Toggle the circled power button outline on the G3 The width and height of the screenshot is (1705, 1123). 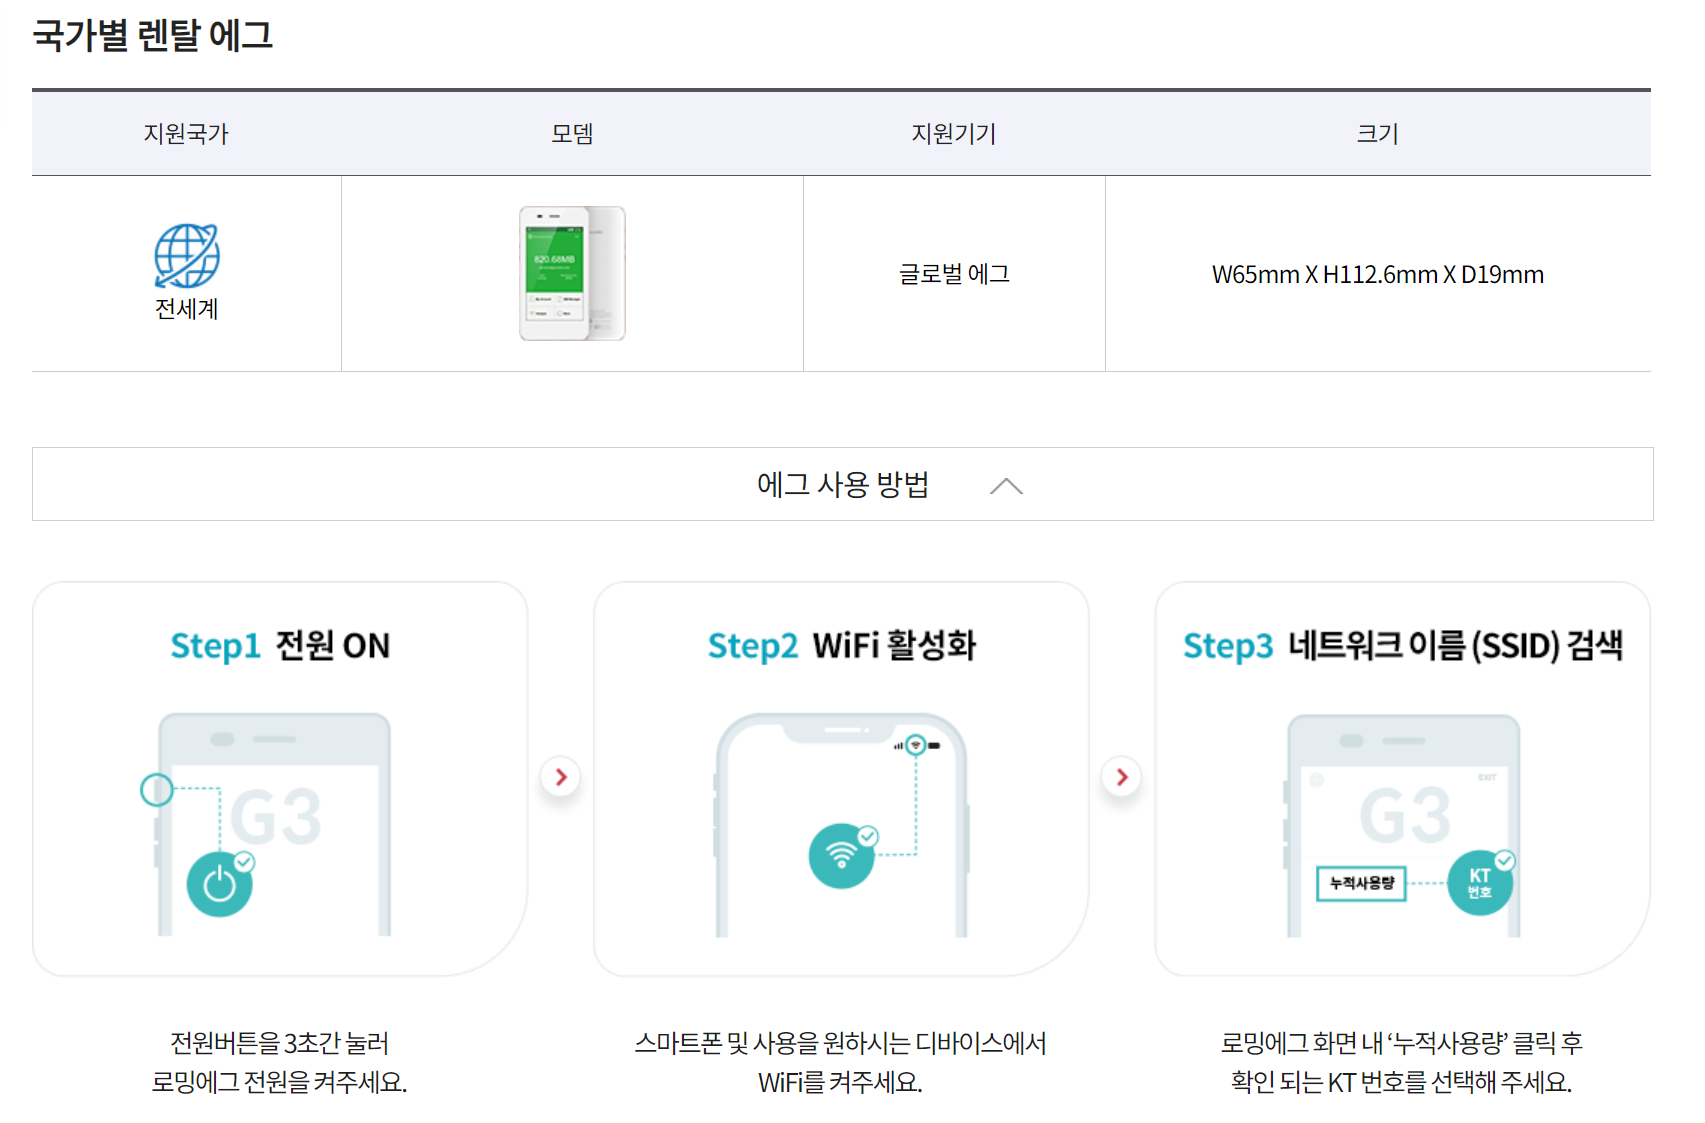[156, 790]
